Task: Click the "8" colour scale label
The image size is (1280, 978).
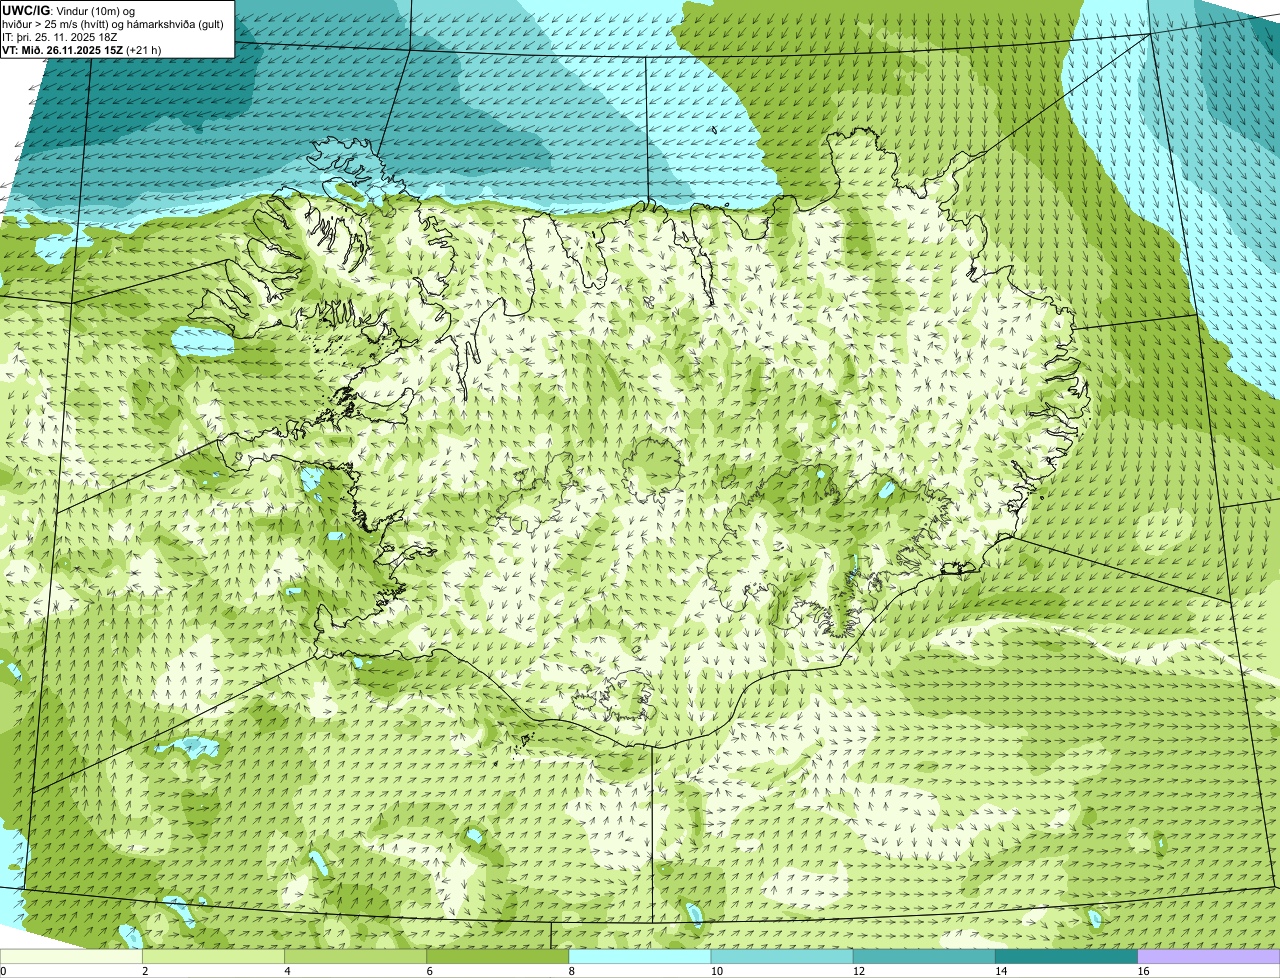Action: tap(572, 971)
